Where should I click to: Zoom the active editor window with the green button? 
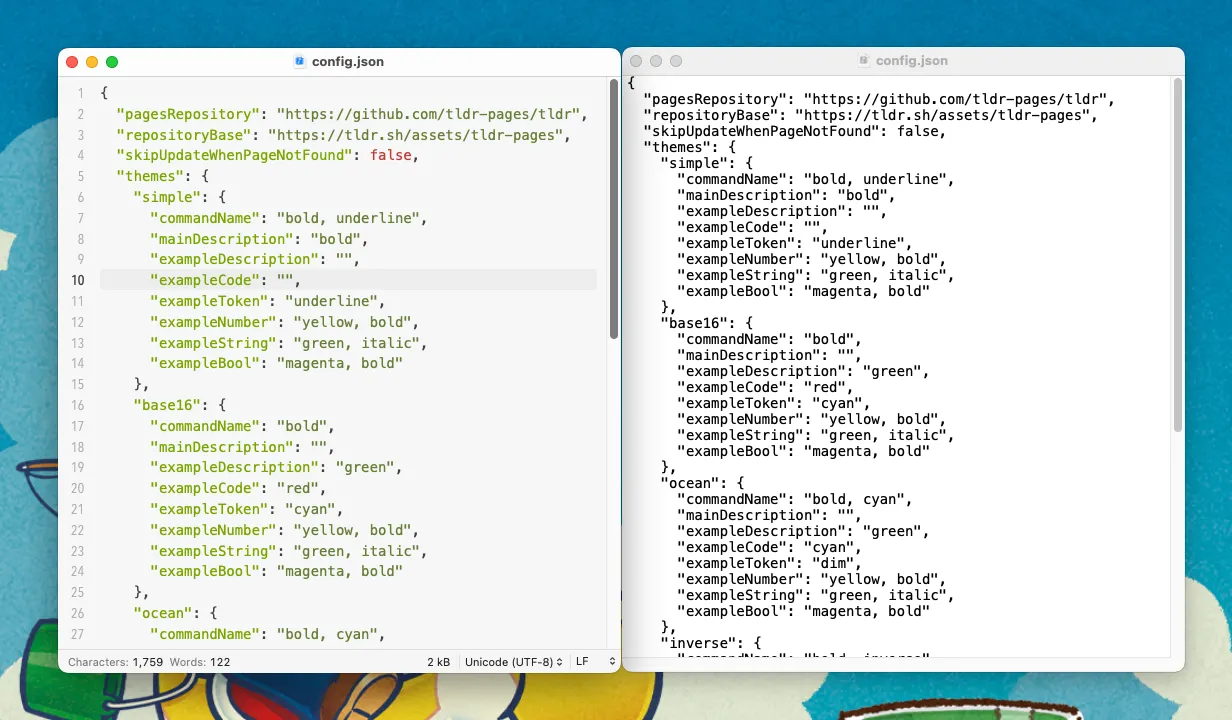click(x=112, y=62)
